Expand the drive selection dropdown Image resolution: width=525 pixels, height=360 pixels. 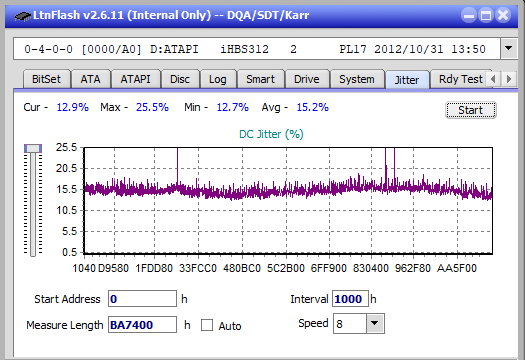[509, 49]
